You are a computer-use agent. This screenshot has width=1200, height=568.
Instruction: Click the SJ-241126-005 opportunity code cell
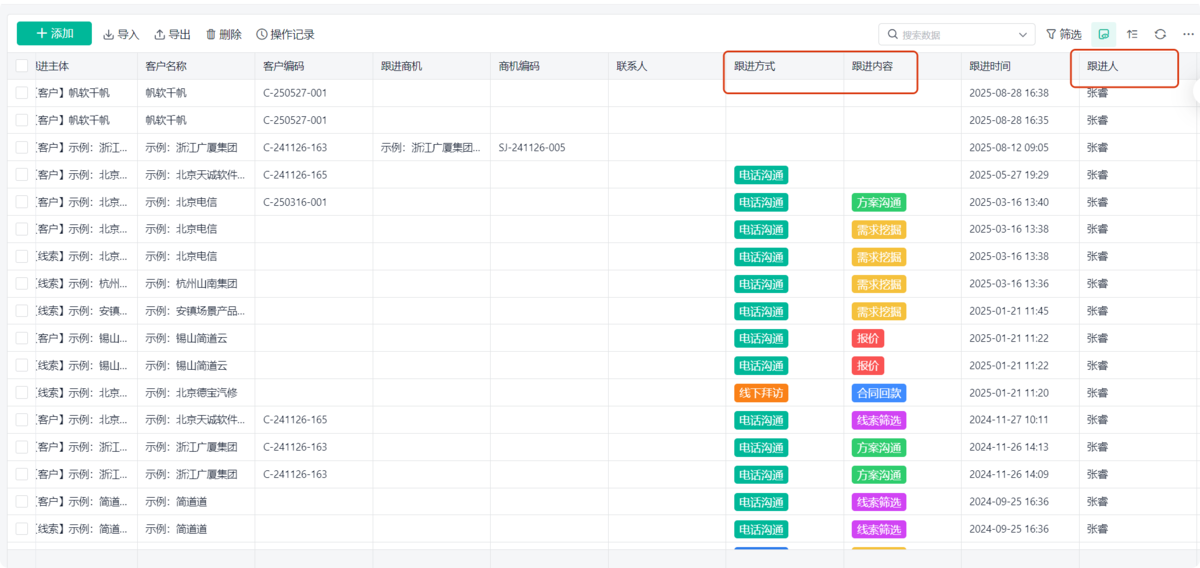[x=532, y=148]
